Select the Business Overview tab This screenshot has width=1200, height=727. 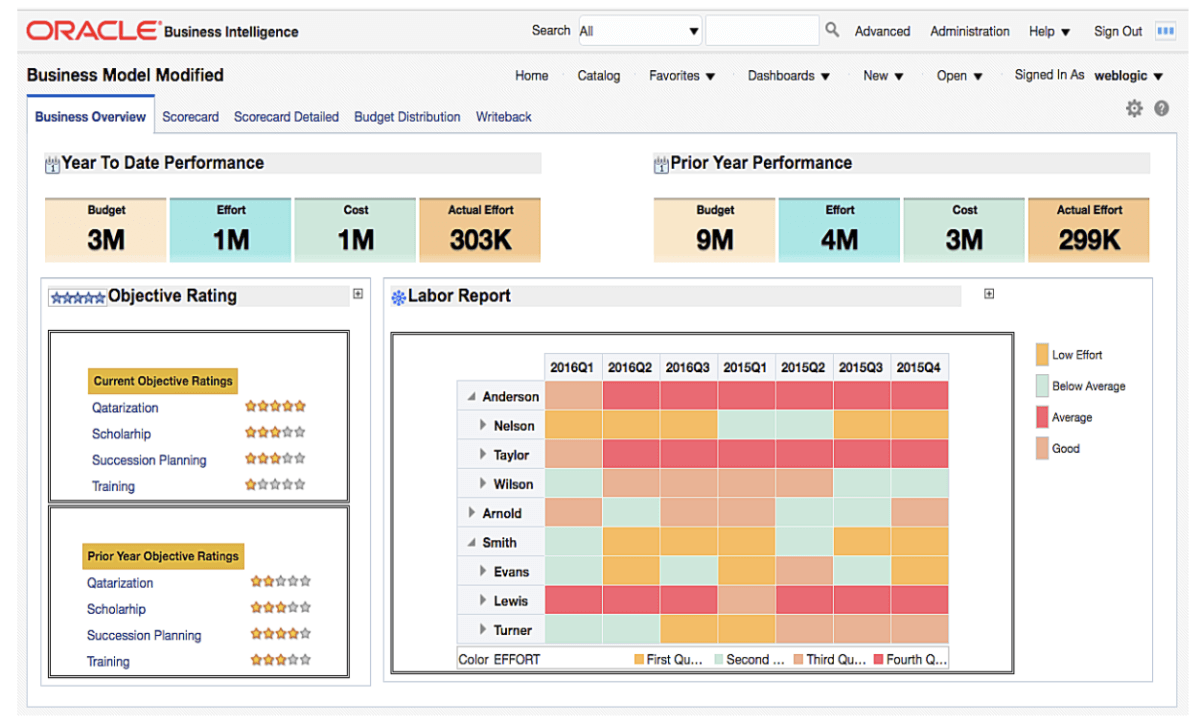pos(90,117)
